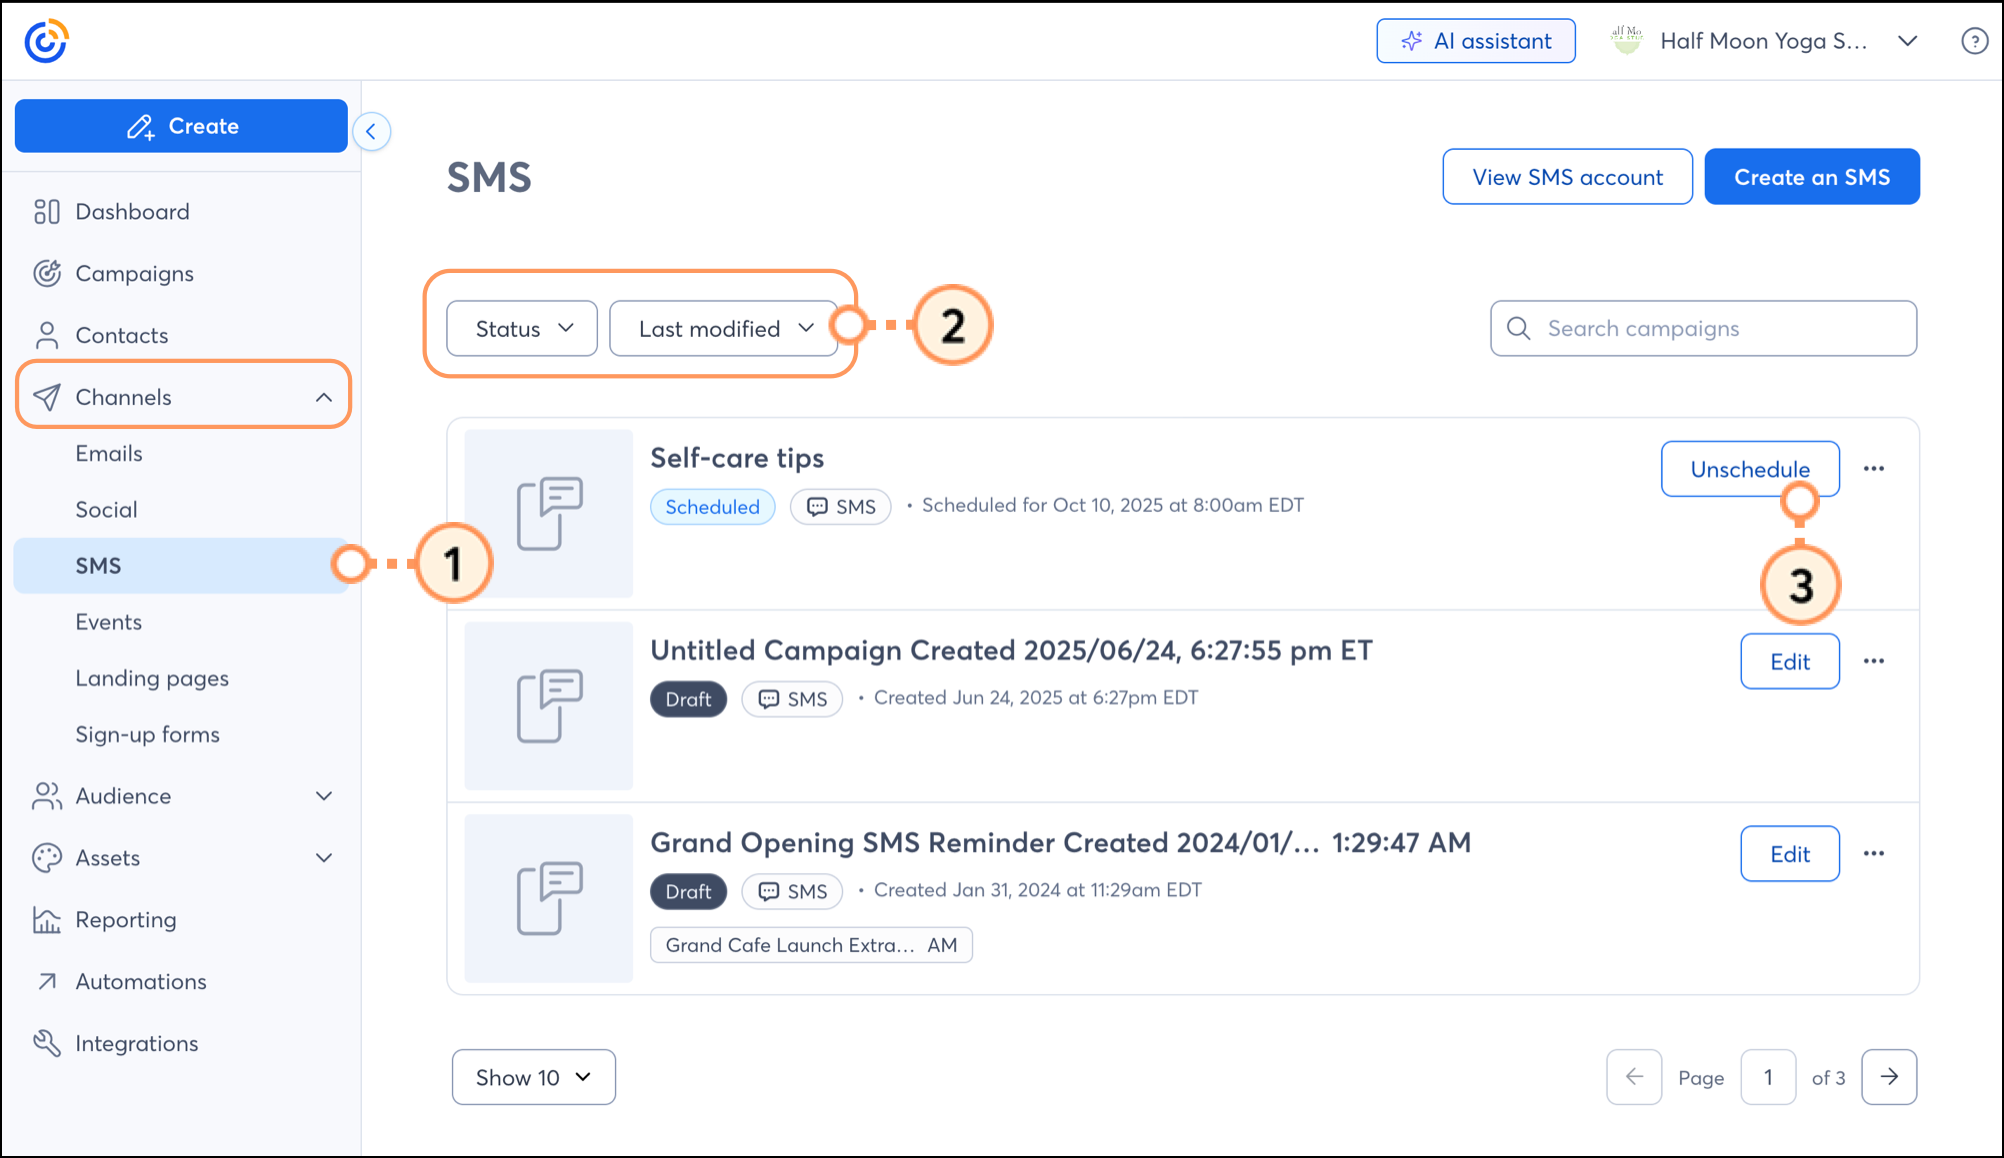The width and height of the screenshot is (2004, 1158).
Task: Open Reporting from the sidebar
Action: click(126, 920)
